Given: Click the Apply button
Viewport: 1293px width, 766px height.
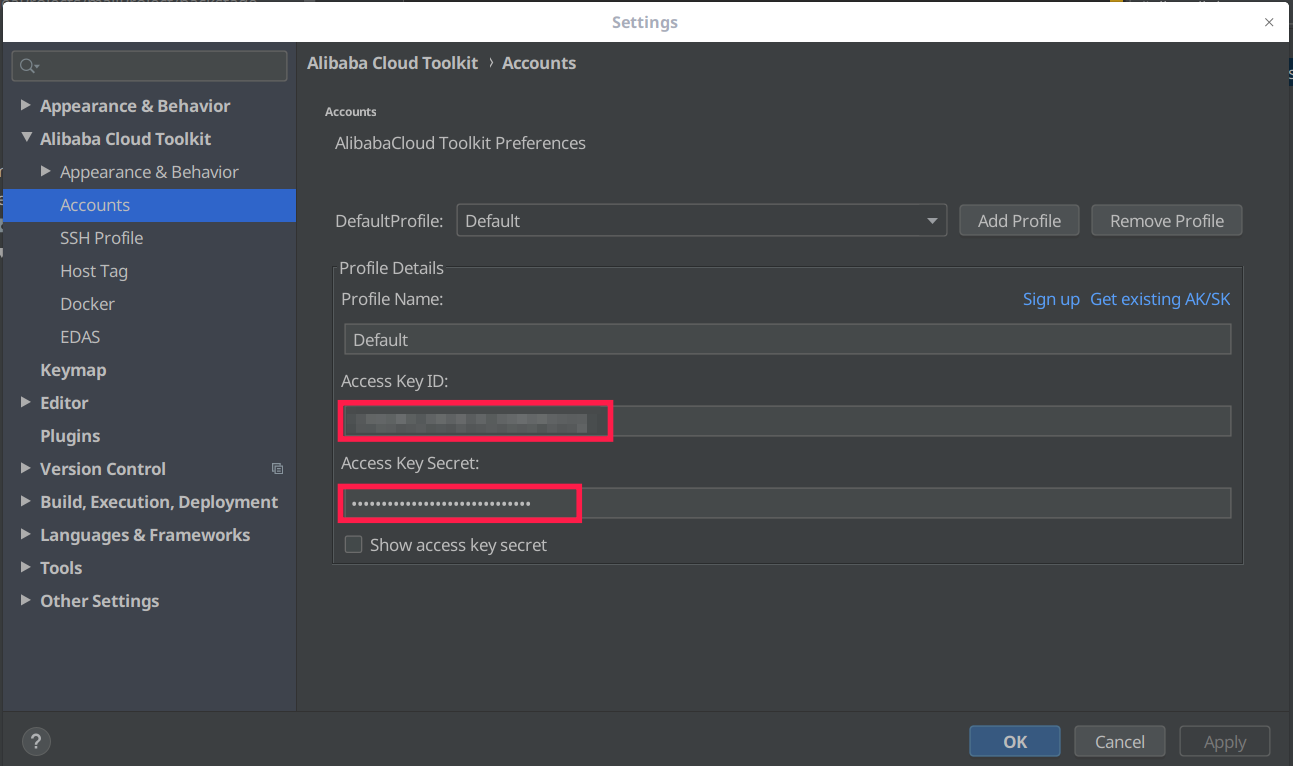Looking at the screenshot, I should click(1225, 741).
